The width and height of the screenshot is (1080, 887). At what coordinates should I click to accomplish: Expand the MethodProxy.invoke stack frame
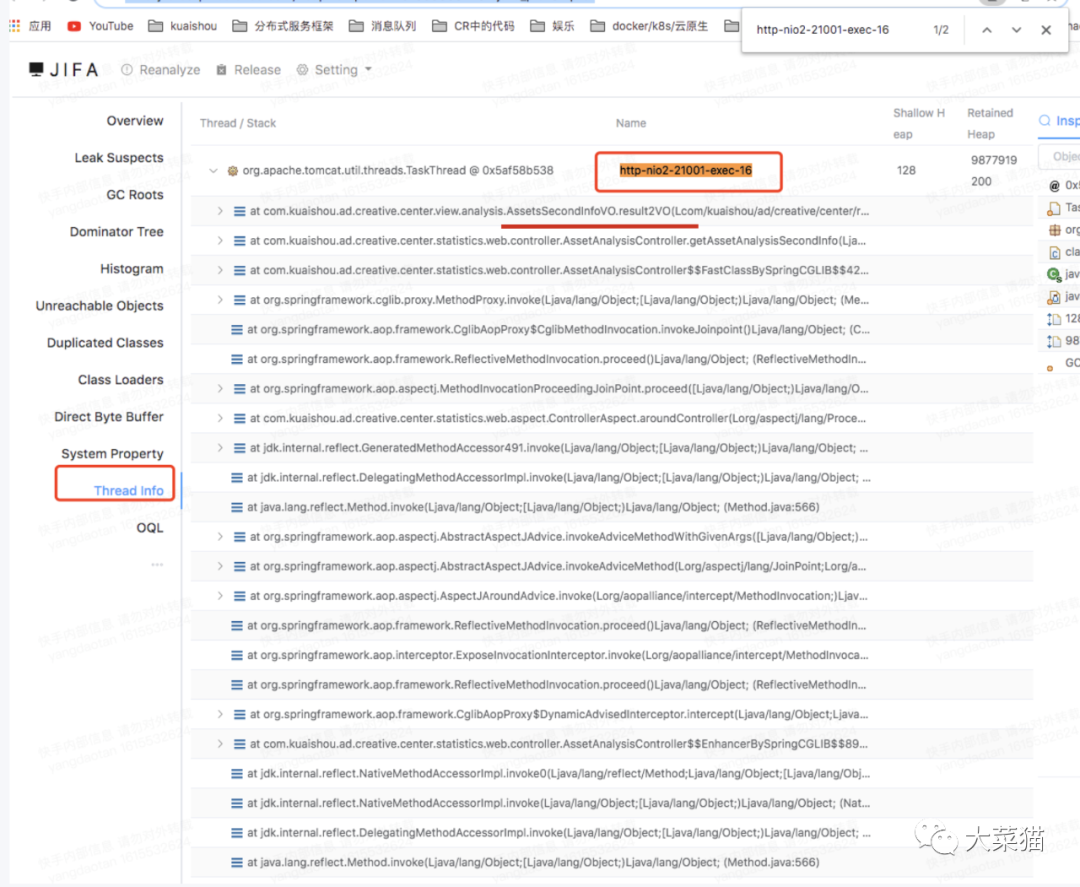(x=220, y=300)
